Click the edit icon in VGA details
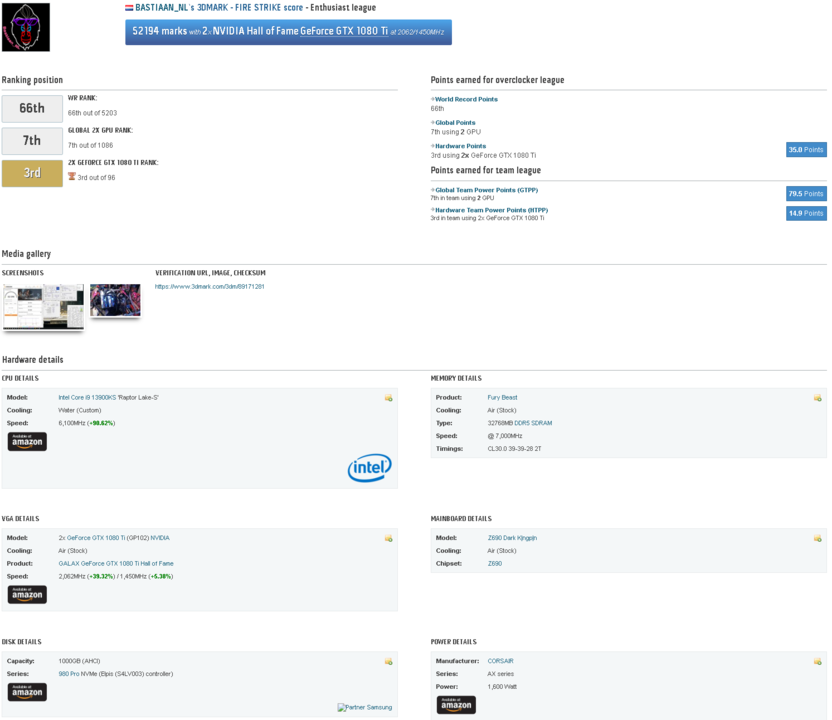This screenshot has width=832, height=720. (x=388, y=539)
